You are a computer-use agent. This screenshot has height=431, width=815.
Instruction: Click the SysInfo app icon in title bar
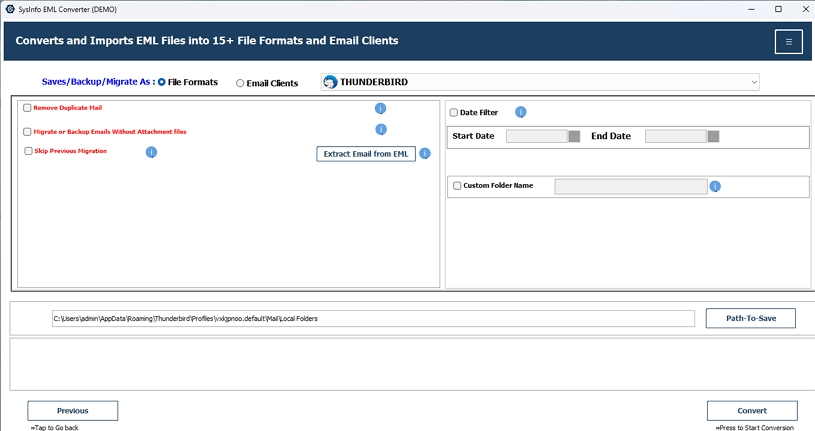pos(10,9)
